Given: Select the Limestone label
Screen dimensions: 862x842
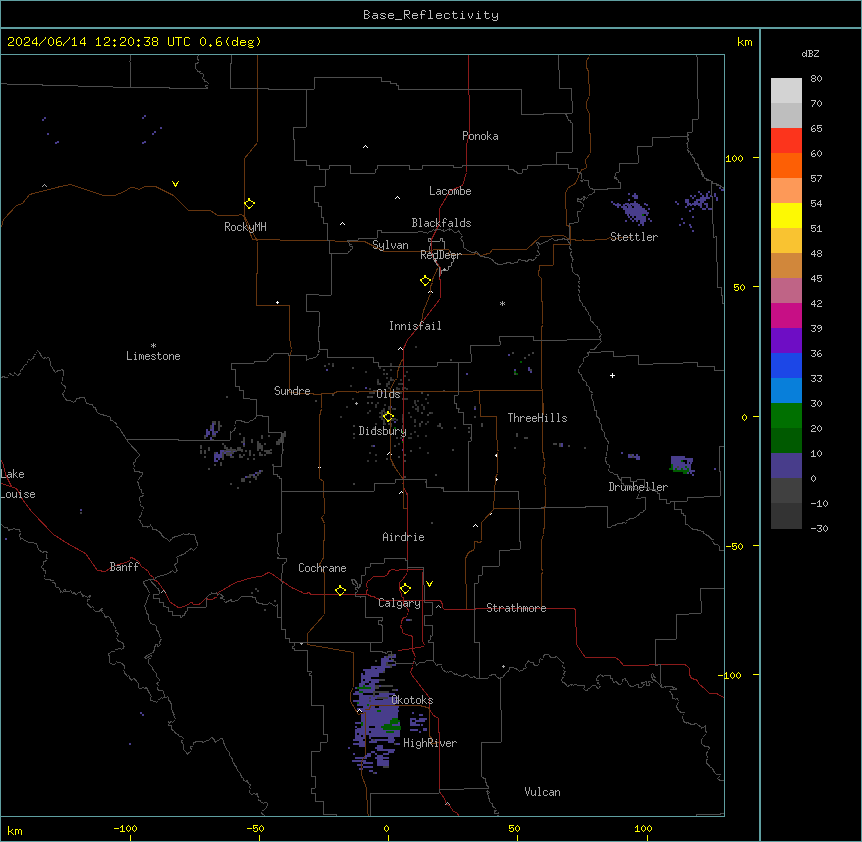Looking at the screenshot, I should coord(153,356).
